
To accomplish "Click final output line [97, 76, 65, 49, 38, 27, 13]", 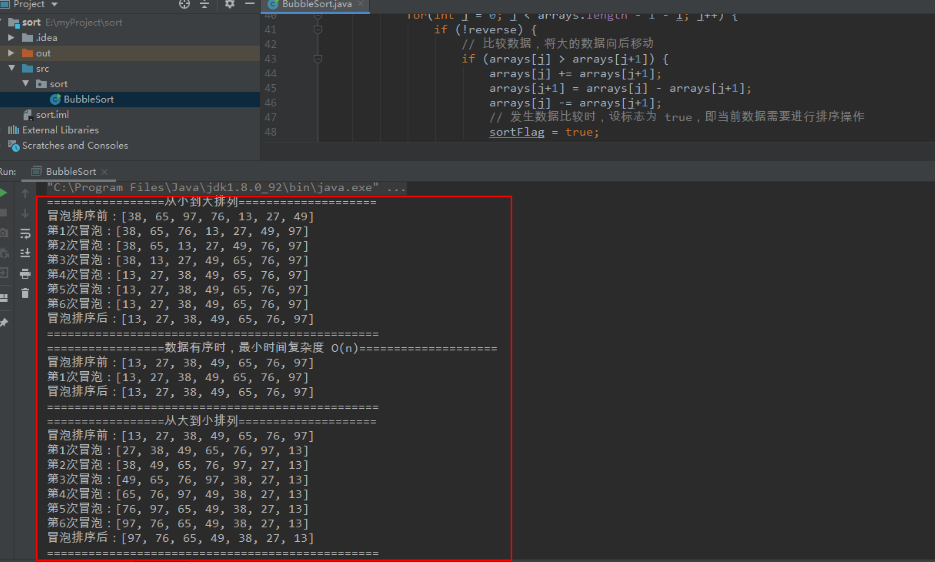I will click(x=180, y=538).
